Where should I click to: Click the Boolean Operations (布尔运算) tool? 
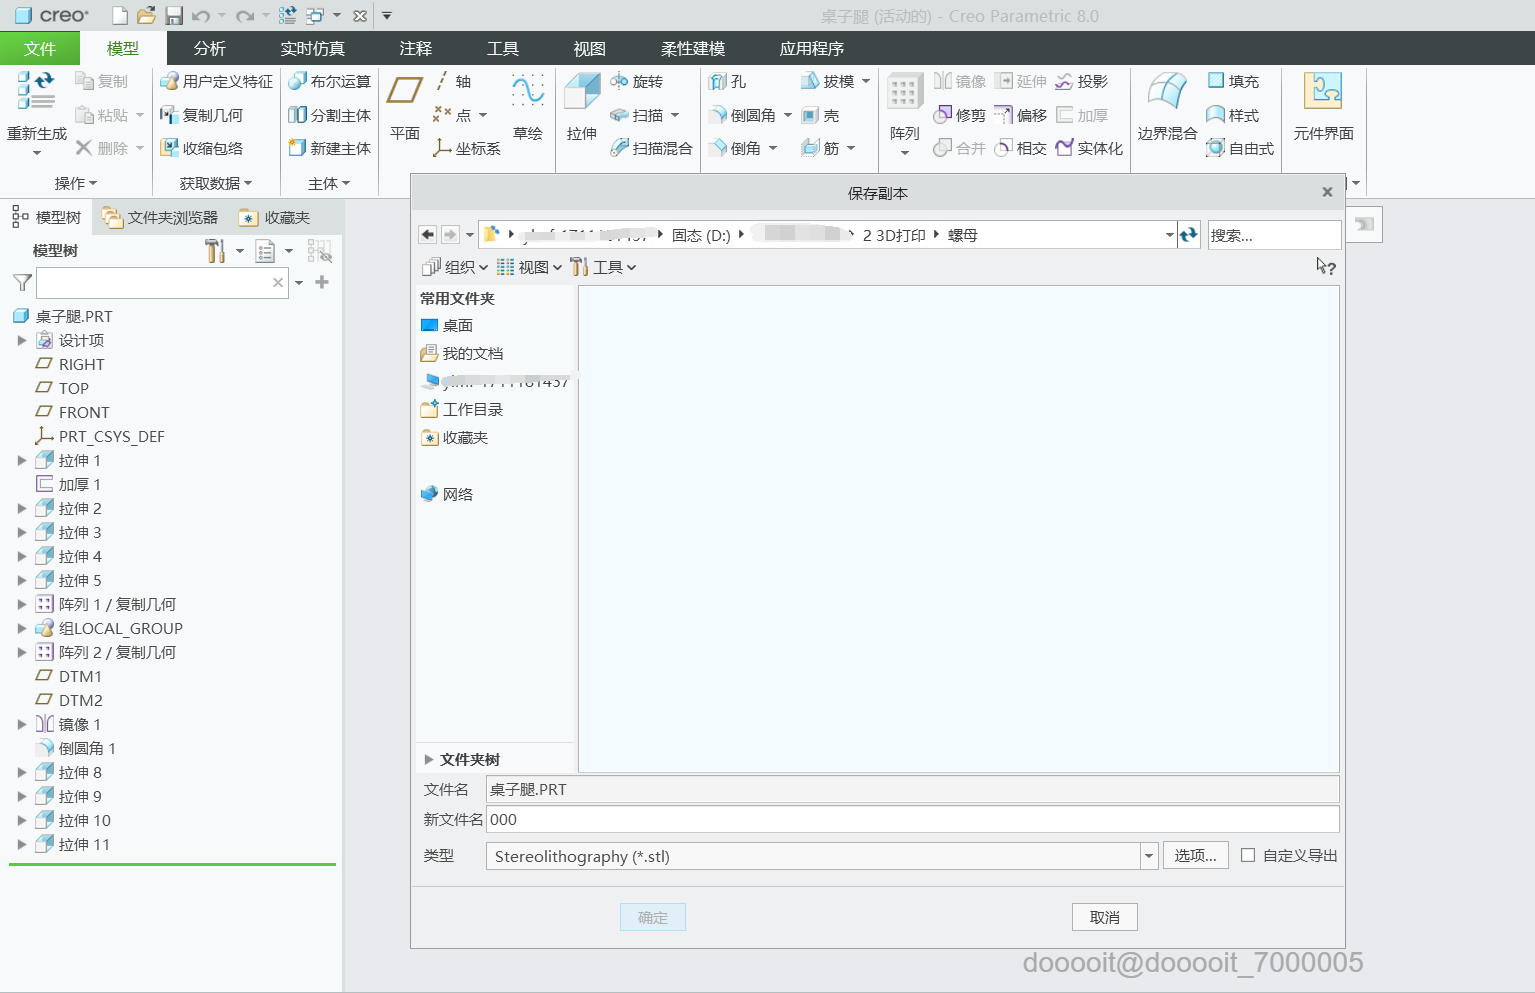(x=329, y=81)
